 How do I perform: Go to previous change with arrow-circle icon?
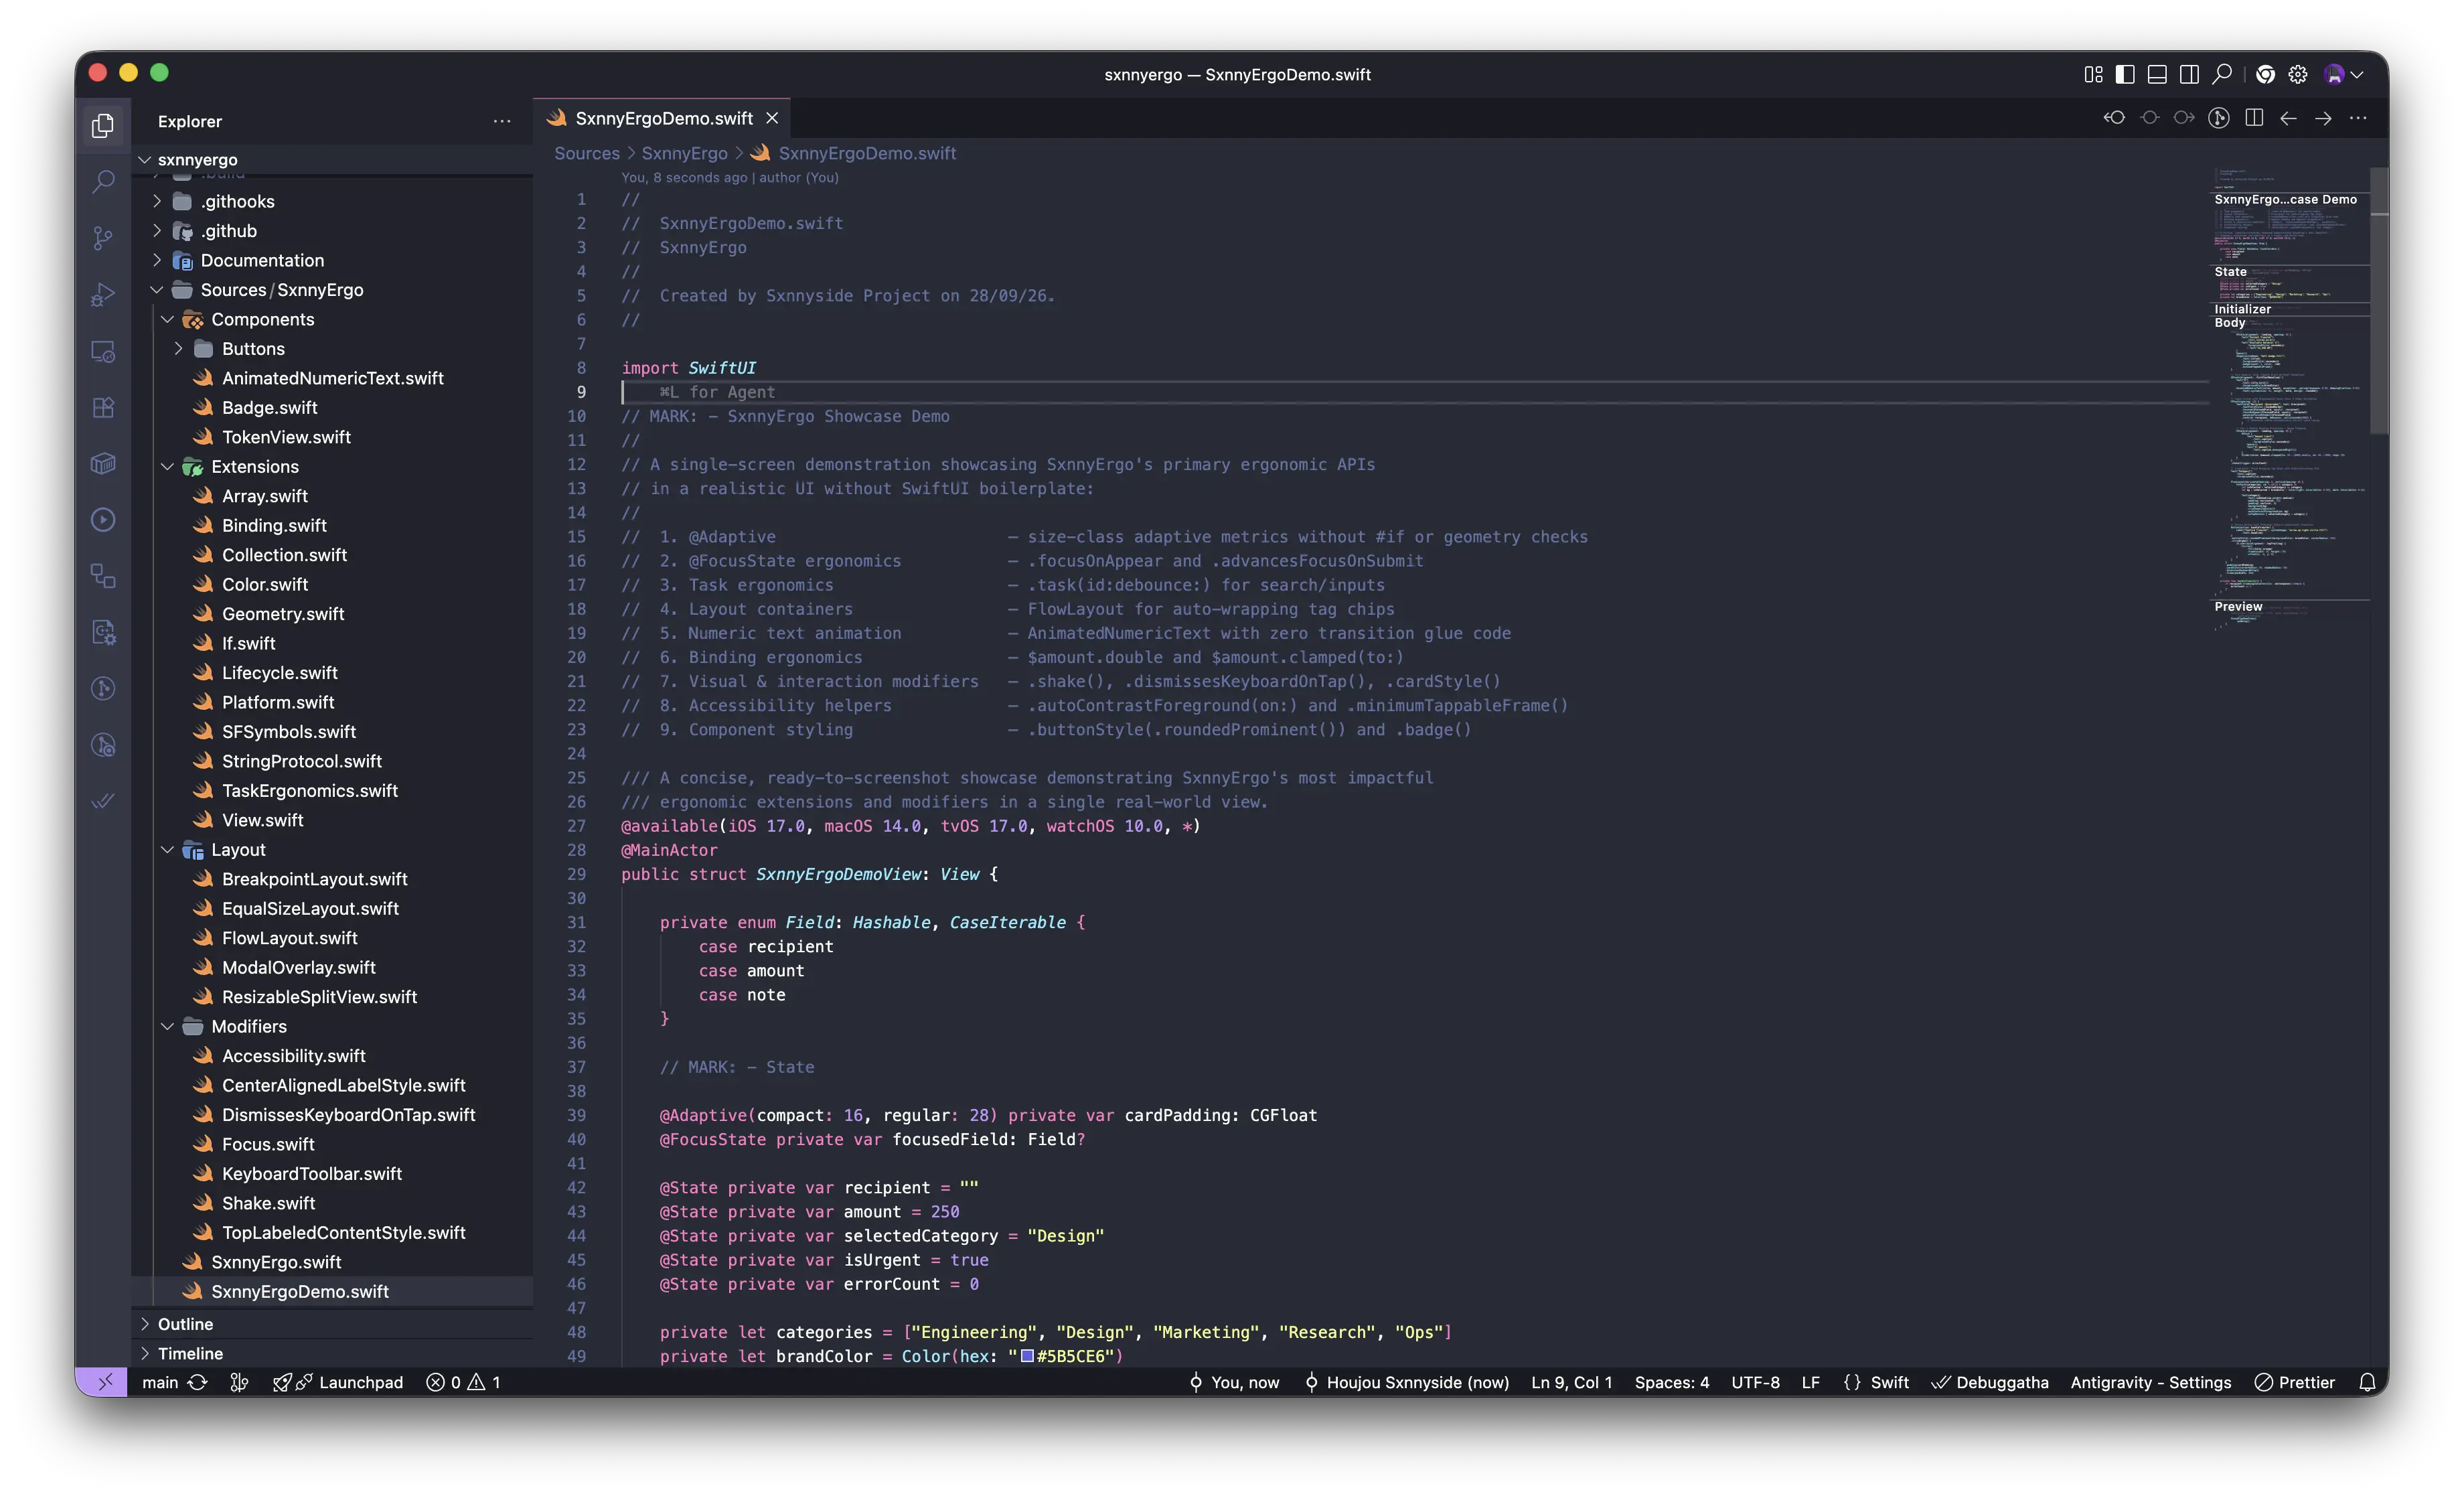pyautogui.click(x=2114, y=118)
